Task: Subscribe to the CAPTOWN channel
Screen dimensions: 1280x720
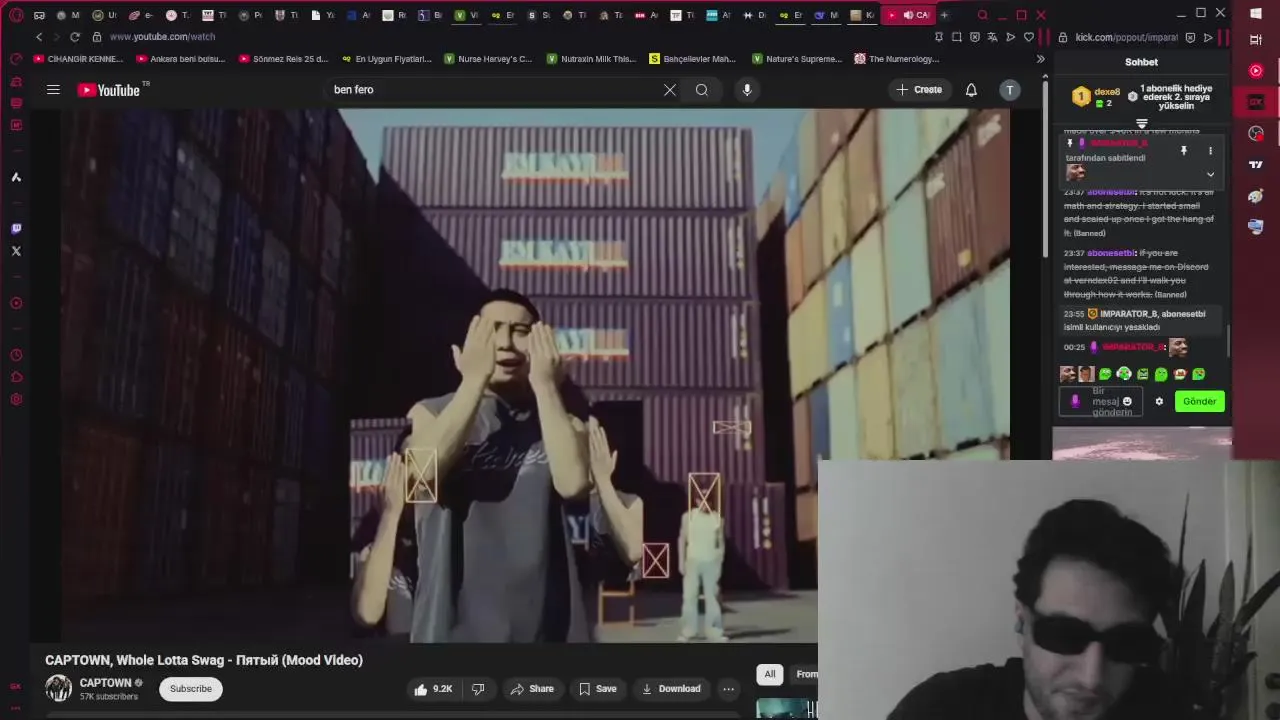Action: coord(190,689)
